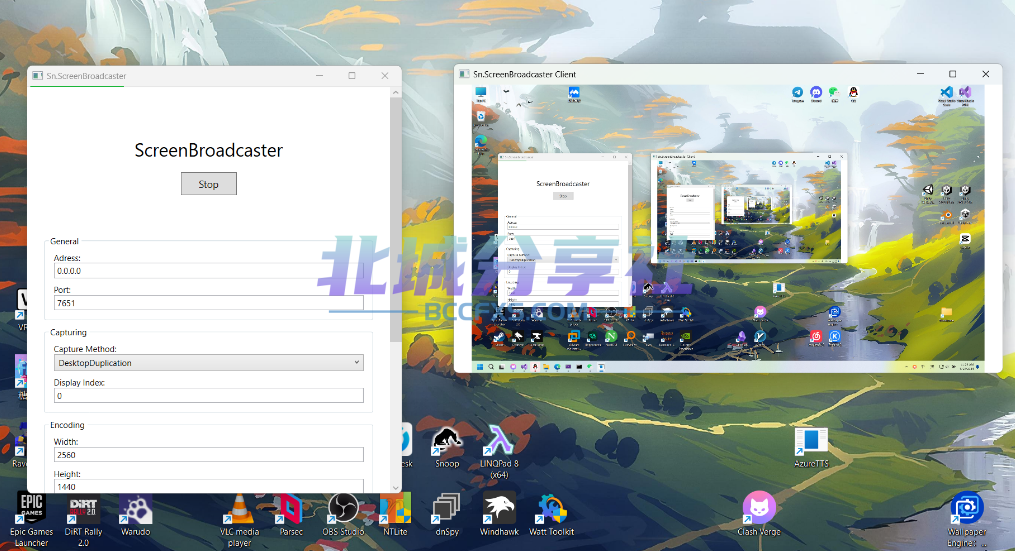
Task: Select the NTLite desktop icon
Action: coord(395,515)
